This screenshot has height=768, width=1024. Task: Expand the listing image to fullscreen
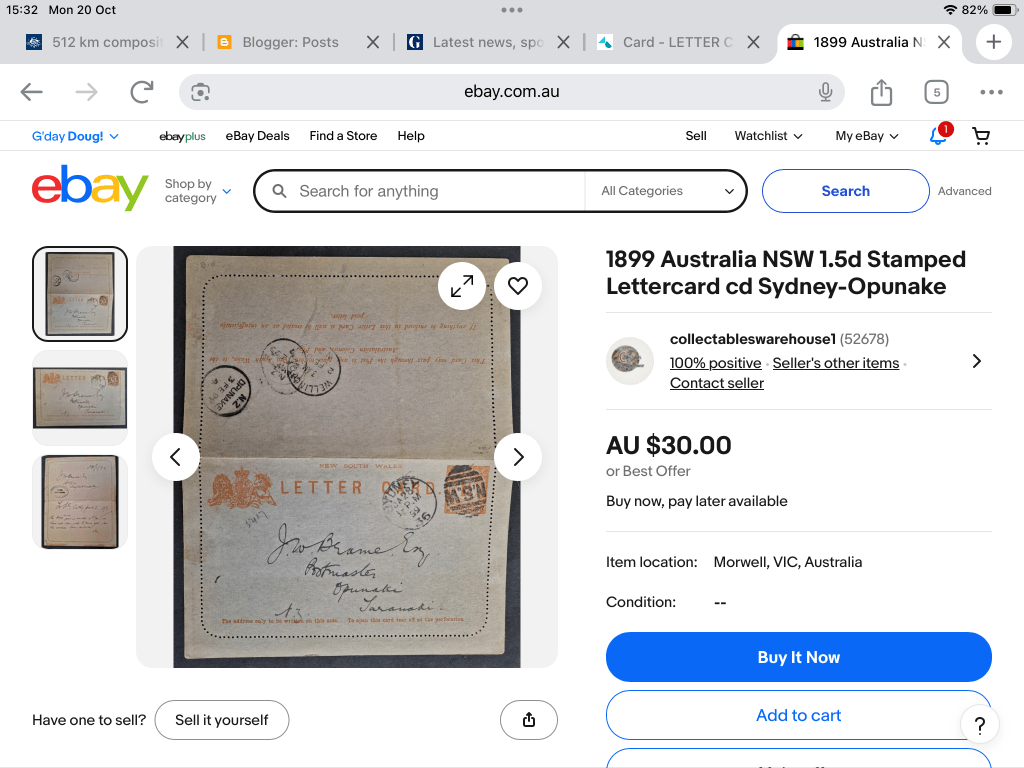tap(462, 287)
